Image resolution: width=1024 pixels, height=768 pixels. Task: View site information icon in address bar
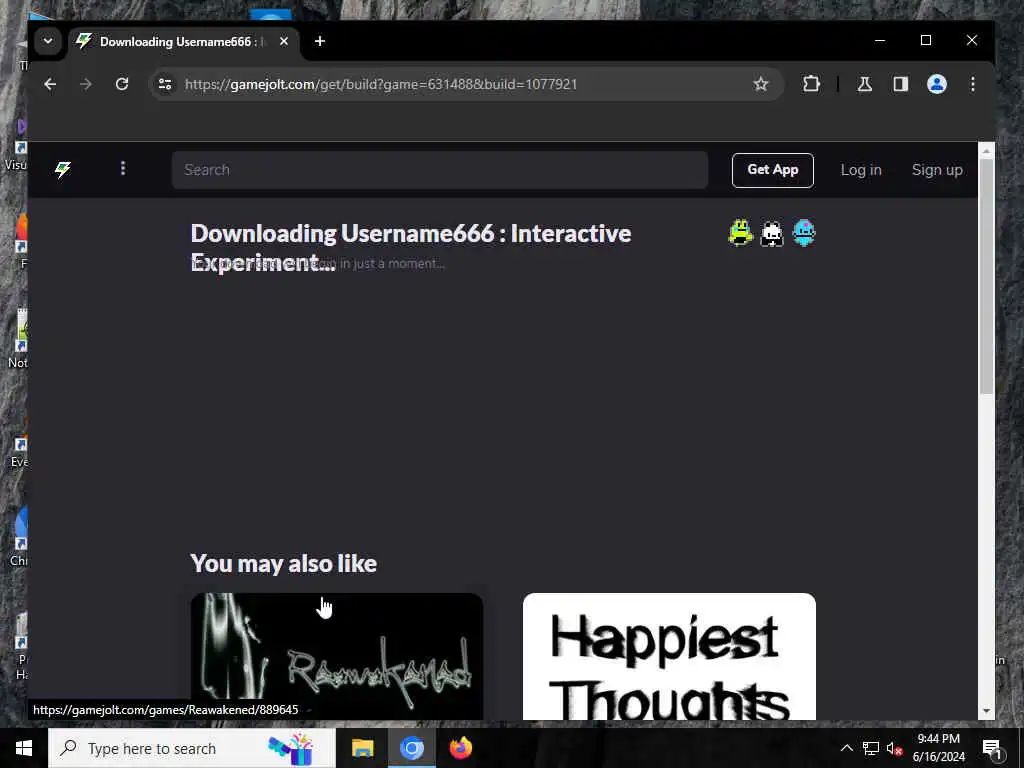pos(165,84)
